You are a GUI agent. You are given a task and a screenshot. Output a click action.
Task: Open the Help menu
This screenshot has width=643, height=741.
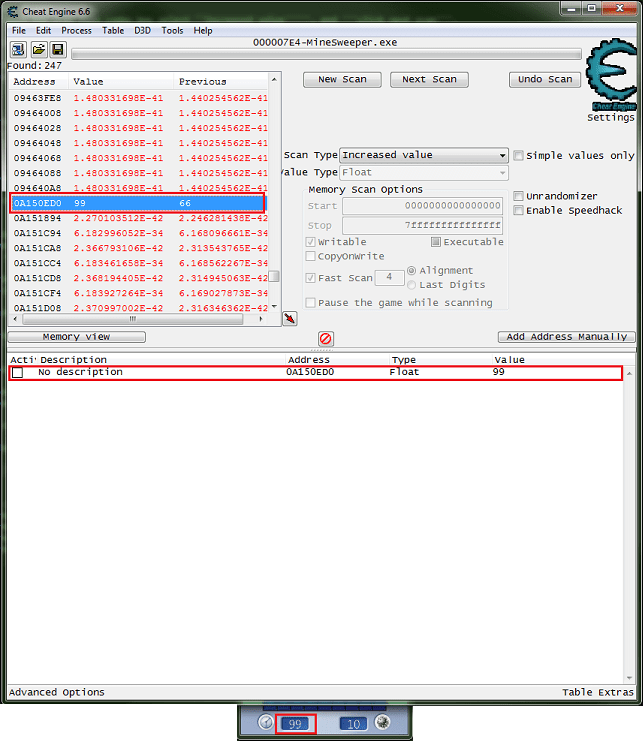[x=203, y=30]
